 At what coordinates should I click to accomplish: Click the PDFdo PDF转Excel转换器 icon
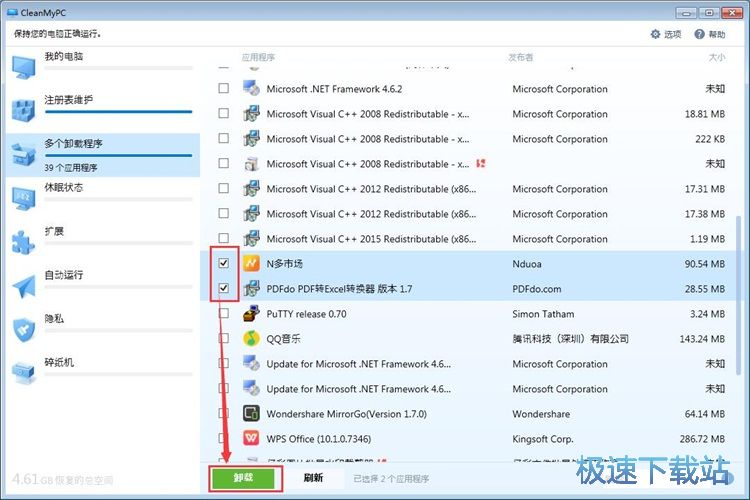(252, 288)
